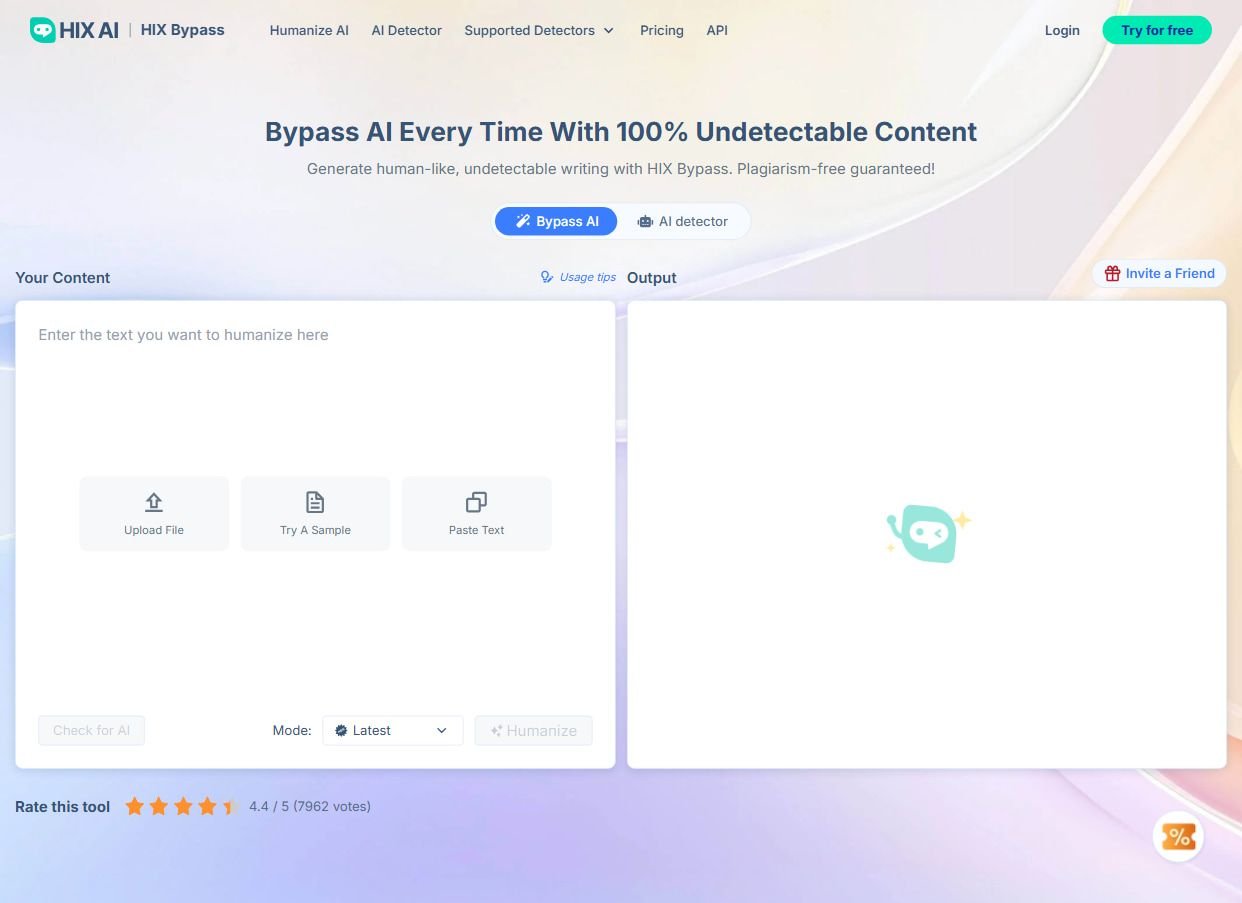Click the discount coupon percent icon

point(1178,837)
